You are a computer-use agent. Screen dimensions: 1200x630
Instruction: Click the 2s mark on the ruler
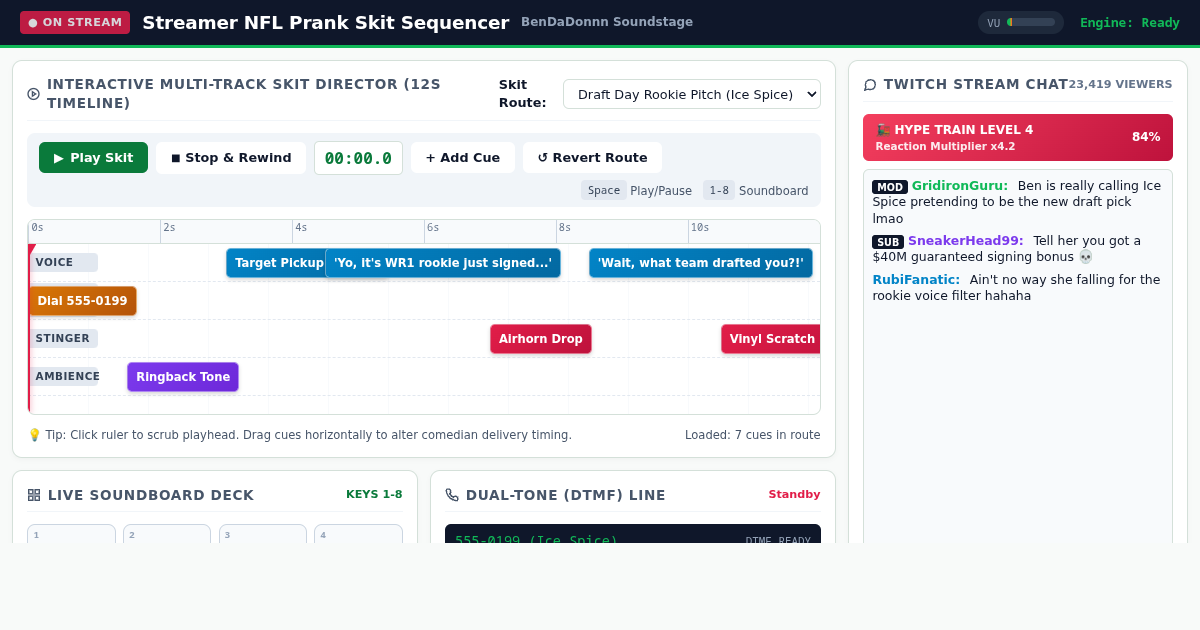(169, 228)
